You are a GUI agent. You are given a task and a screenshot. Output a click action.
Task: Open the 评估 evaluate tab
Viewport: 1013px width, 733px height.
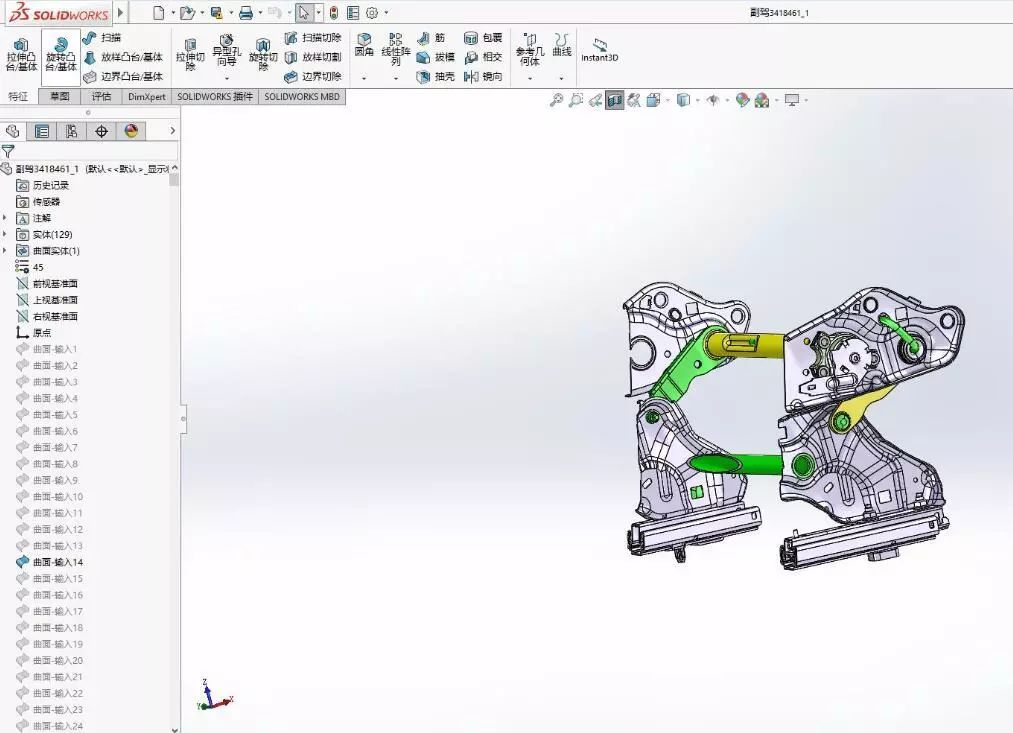click(x=101, y=97)
